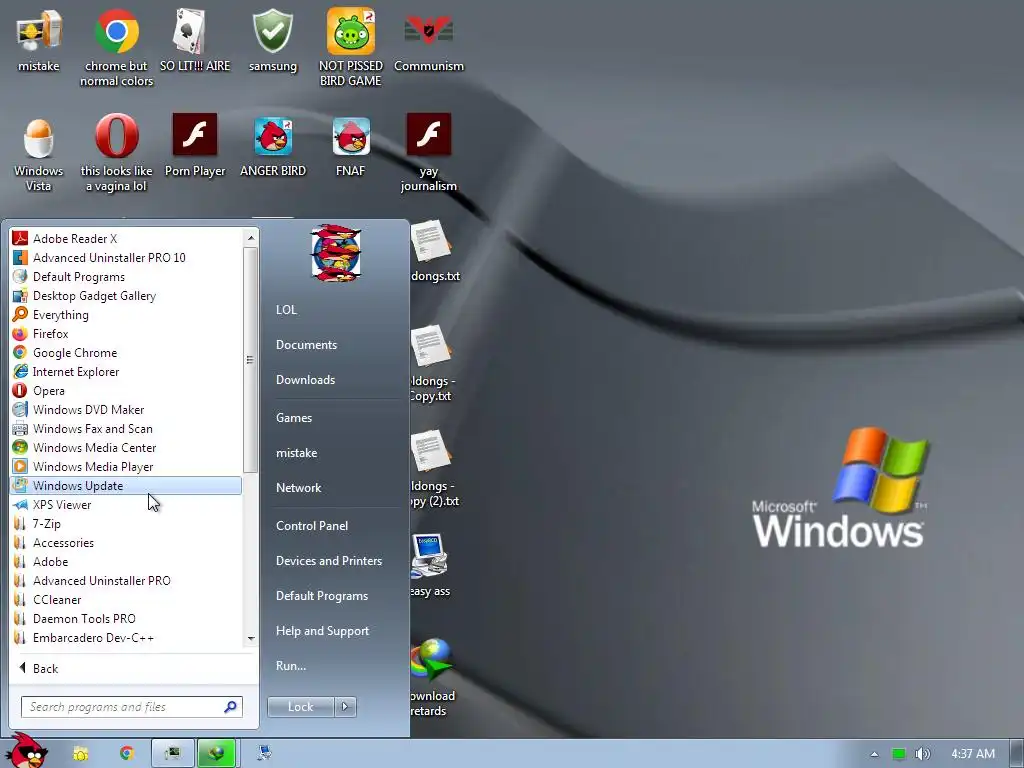
Task: Open Windows Fax and Scan
Action: pos(126,428)
